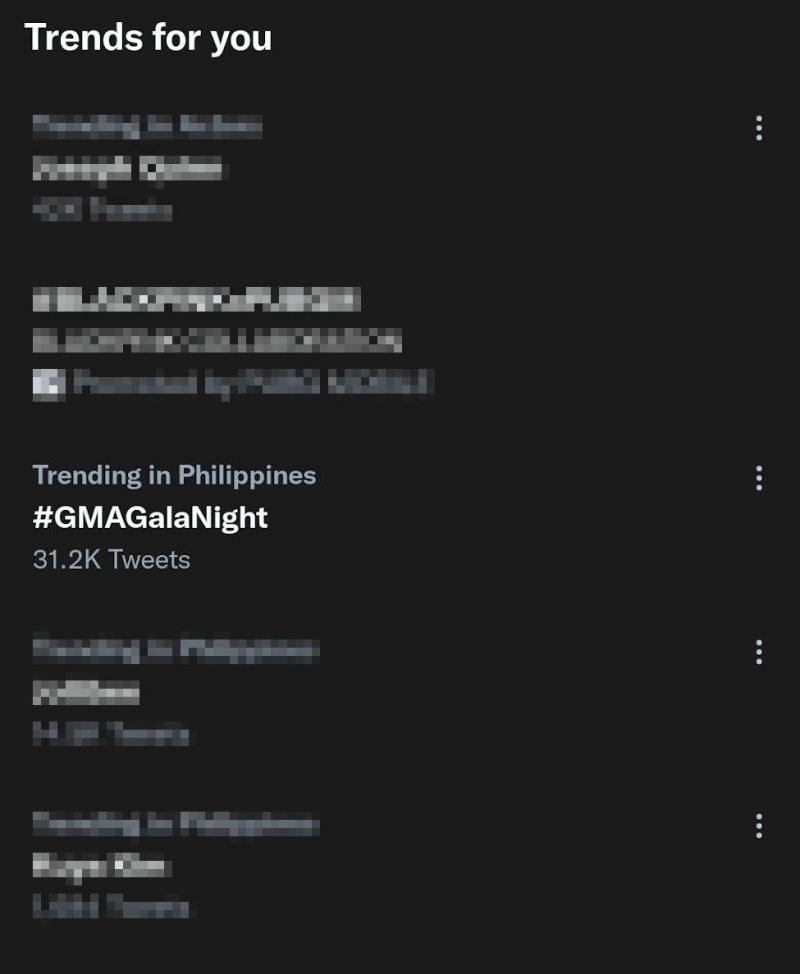Click the blurred category line of the last trend
Image resolution: width=800 pixels, height=974 pixels.
(175, 825)
